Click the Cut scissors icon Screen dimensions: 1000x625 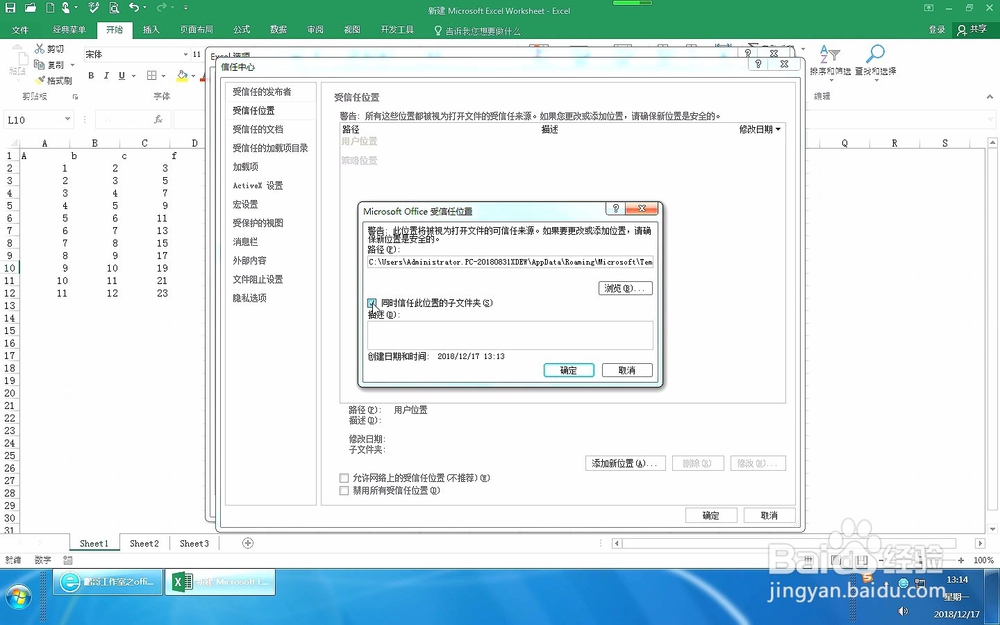pyautogui.click(x=40, y=48)
